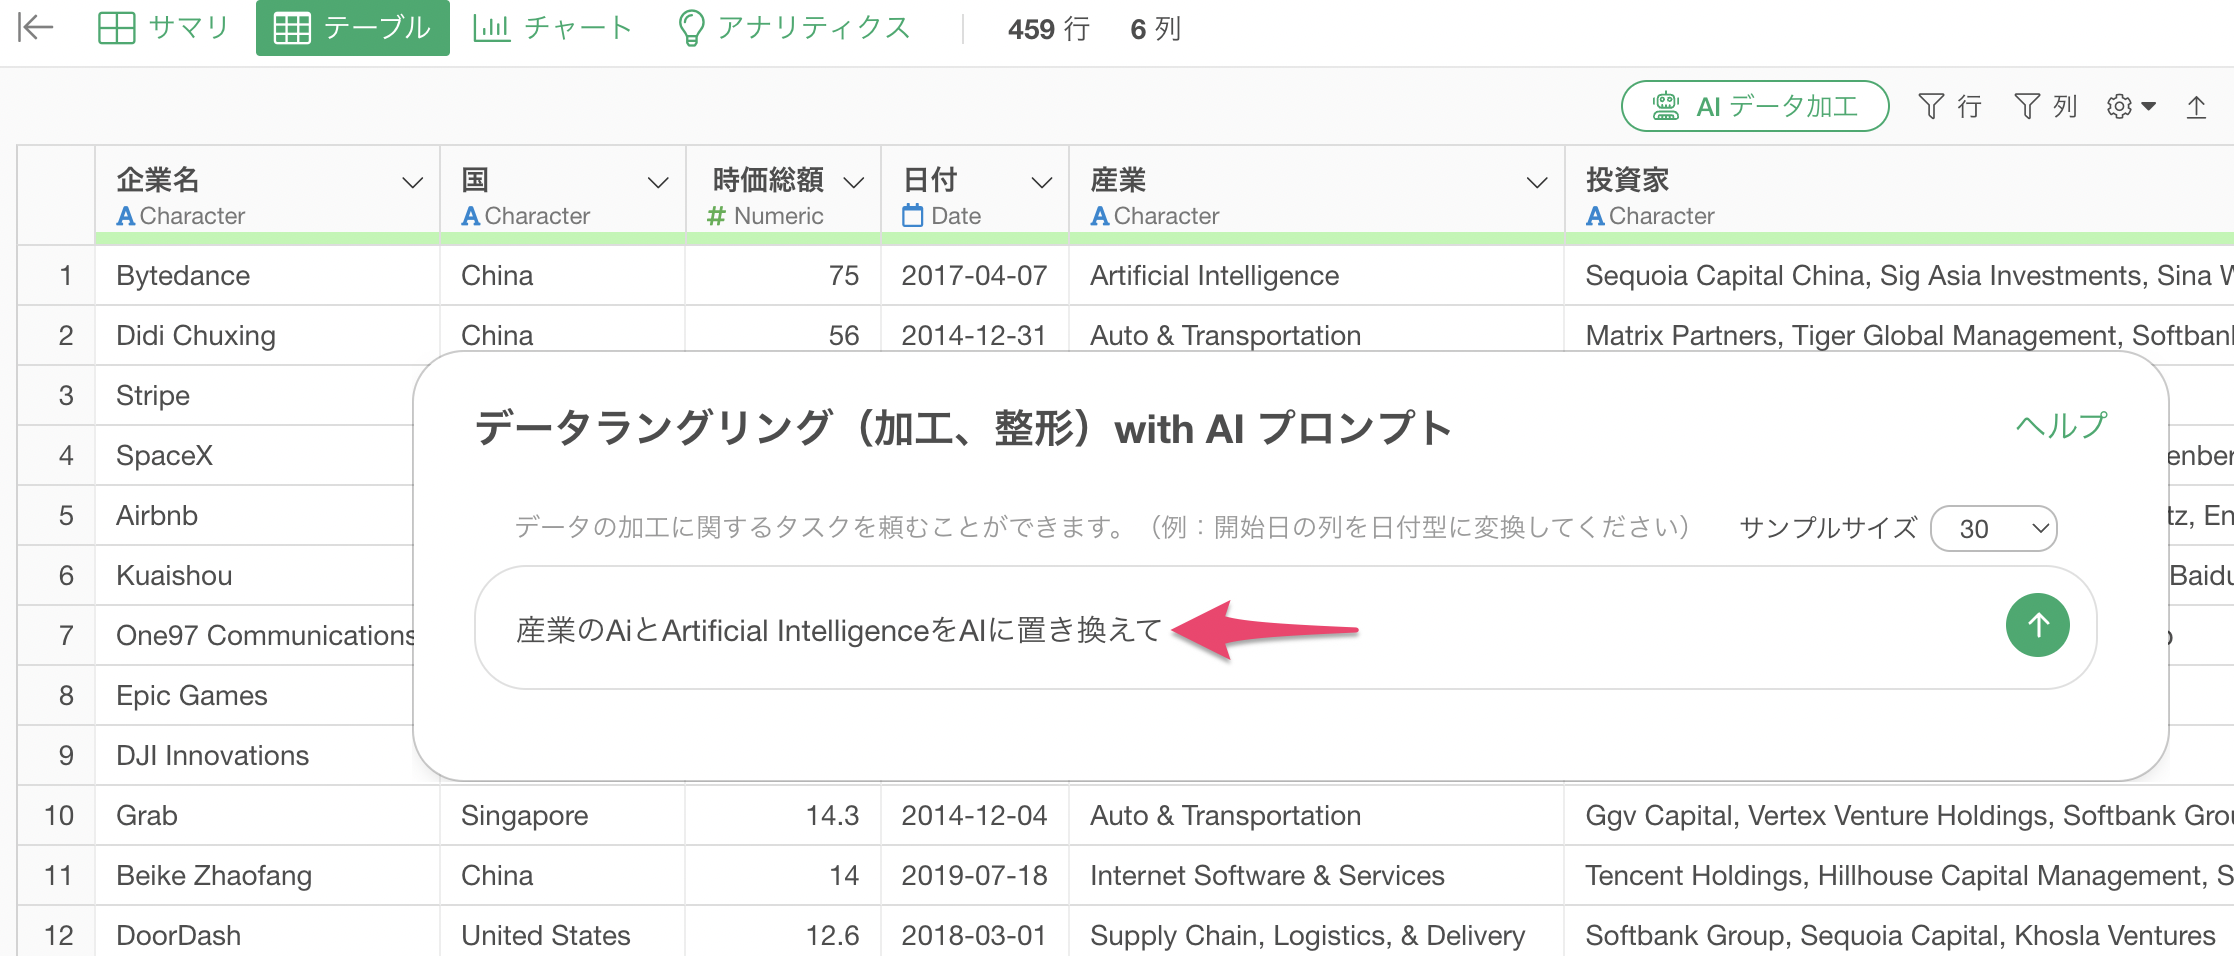Screen dimensions: 2234x956
Task: Click the Artificial Intelligence industry cell
Action: pyautogui.click(x=1316, y=275)
